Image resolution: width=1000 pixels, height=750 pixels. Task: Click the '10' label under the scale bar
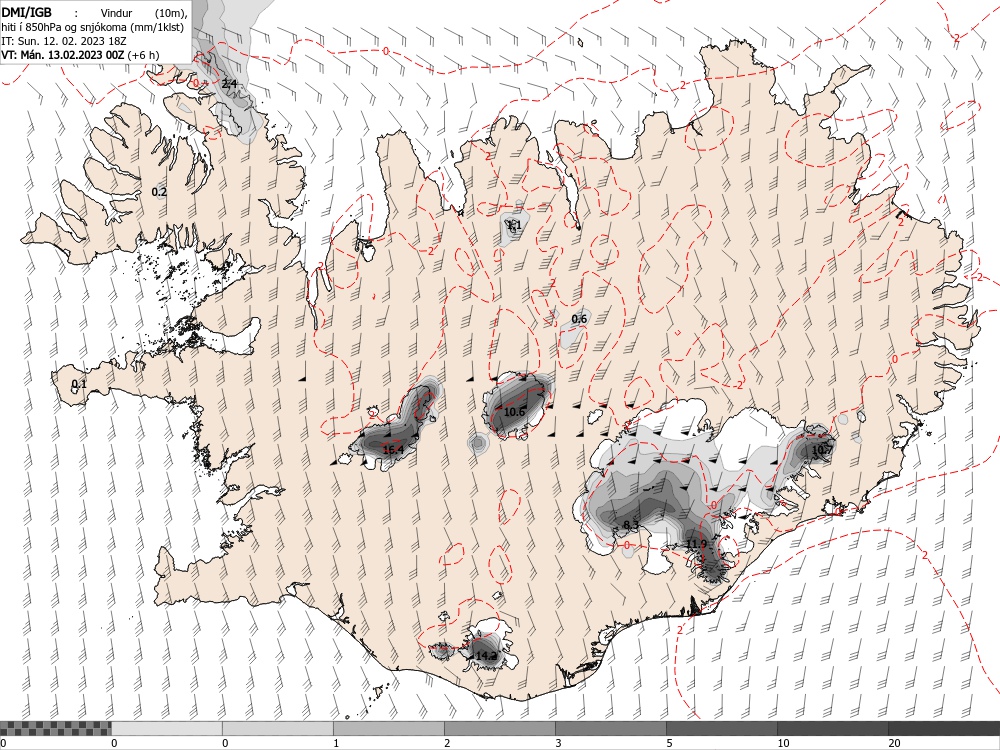click(783, 743)
